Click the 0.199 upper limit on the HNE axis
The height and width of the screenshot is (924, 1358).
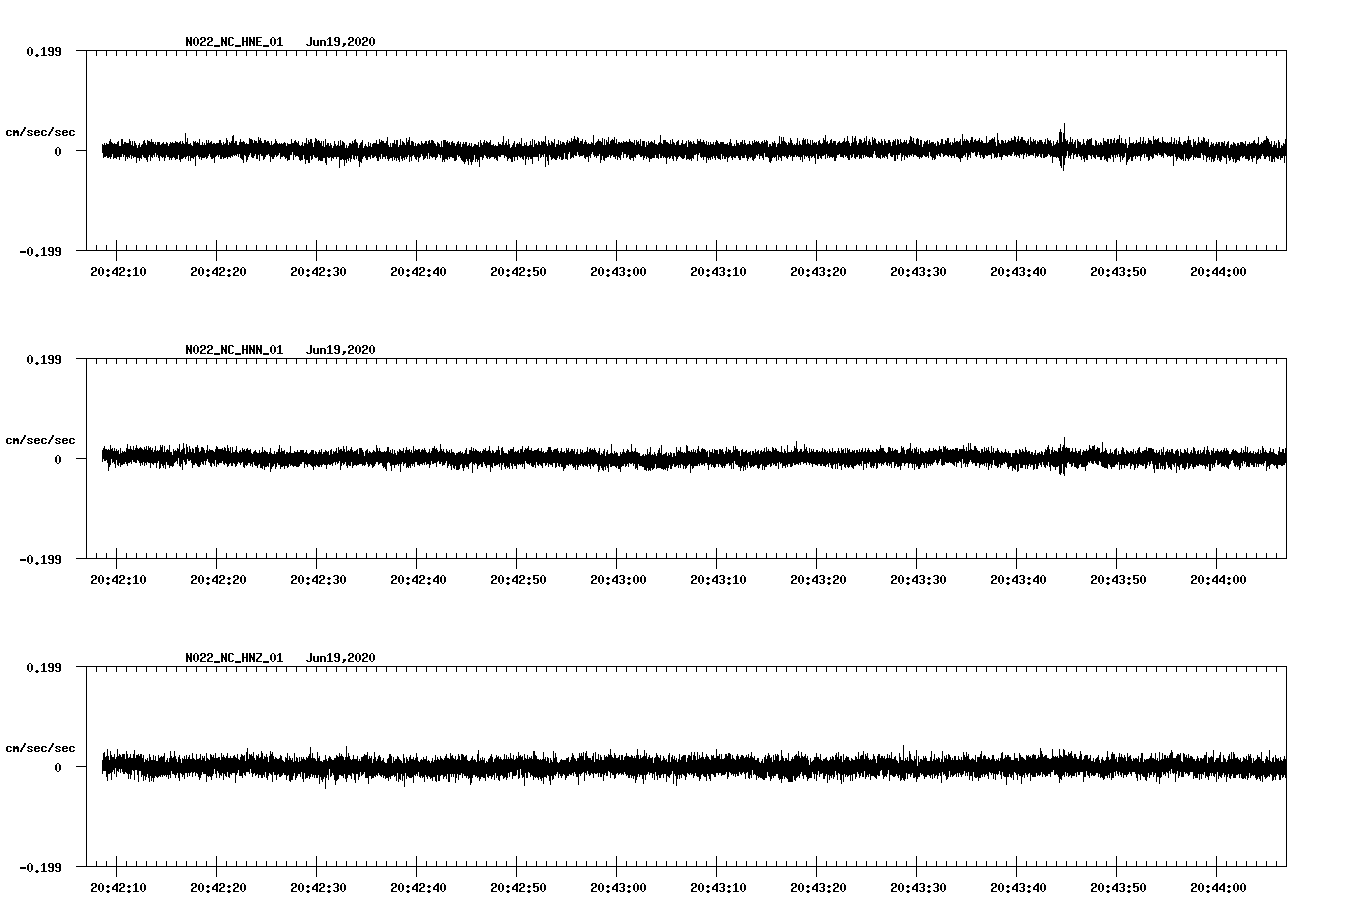point(43,51)
